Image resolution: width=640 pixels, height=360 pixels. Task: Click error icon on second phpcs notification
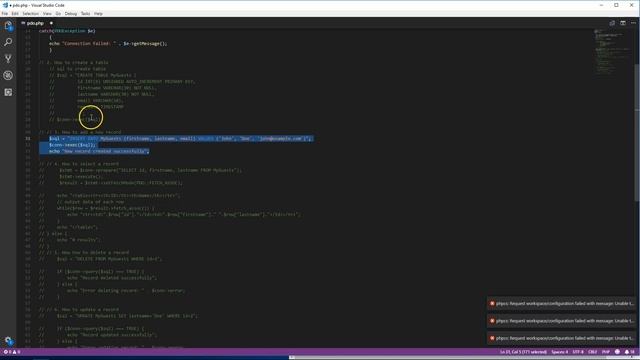(x=492, y=321)
